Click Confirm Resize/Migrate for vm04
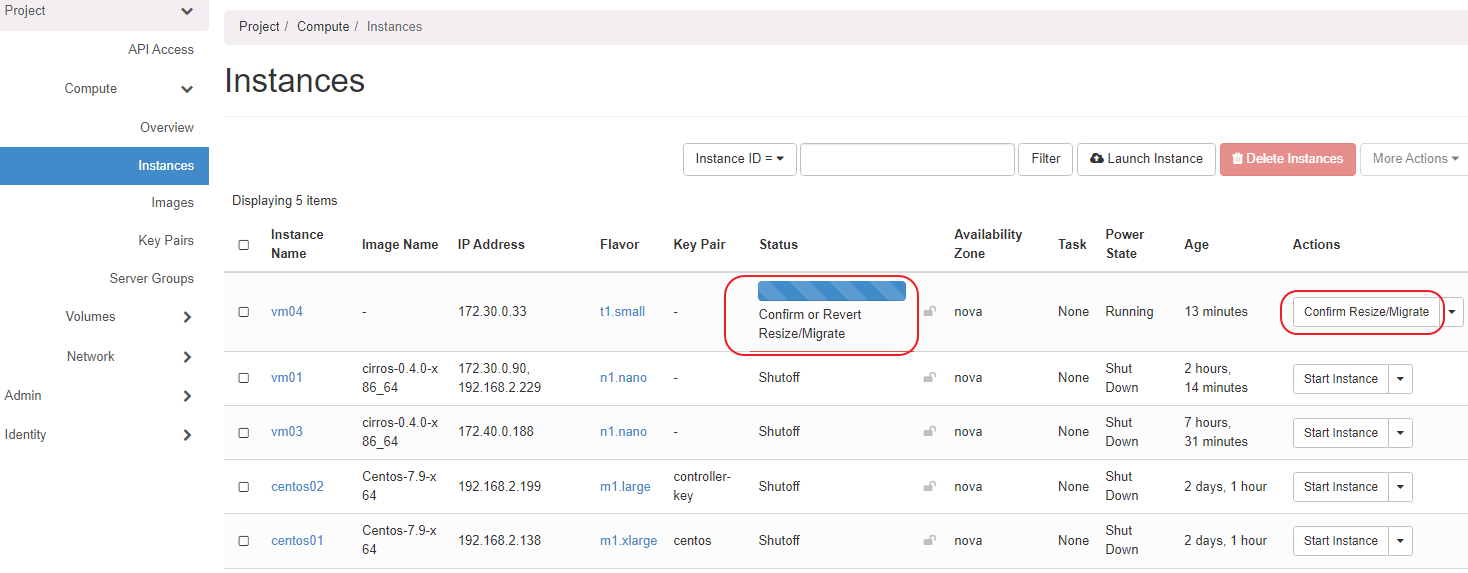Viewport: 1468px width, 573px height. click(1366, 312)
